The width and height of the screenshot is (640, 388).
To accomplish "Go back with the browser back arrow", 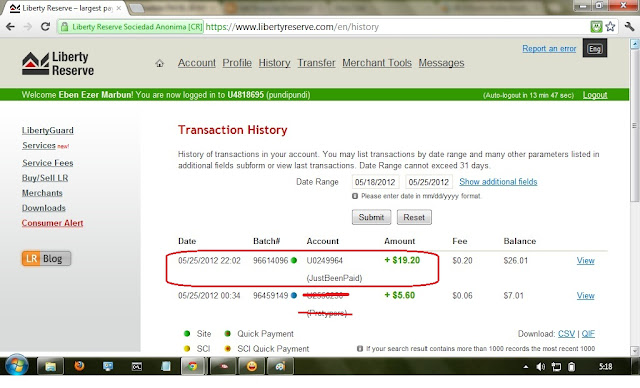I will pos(10,27).
